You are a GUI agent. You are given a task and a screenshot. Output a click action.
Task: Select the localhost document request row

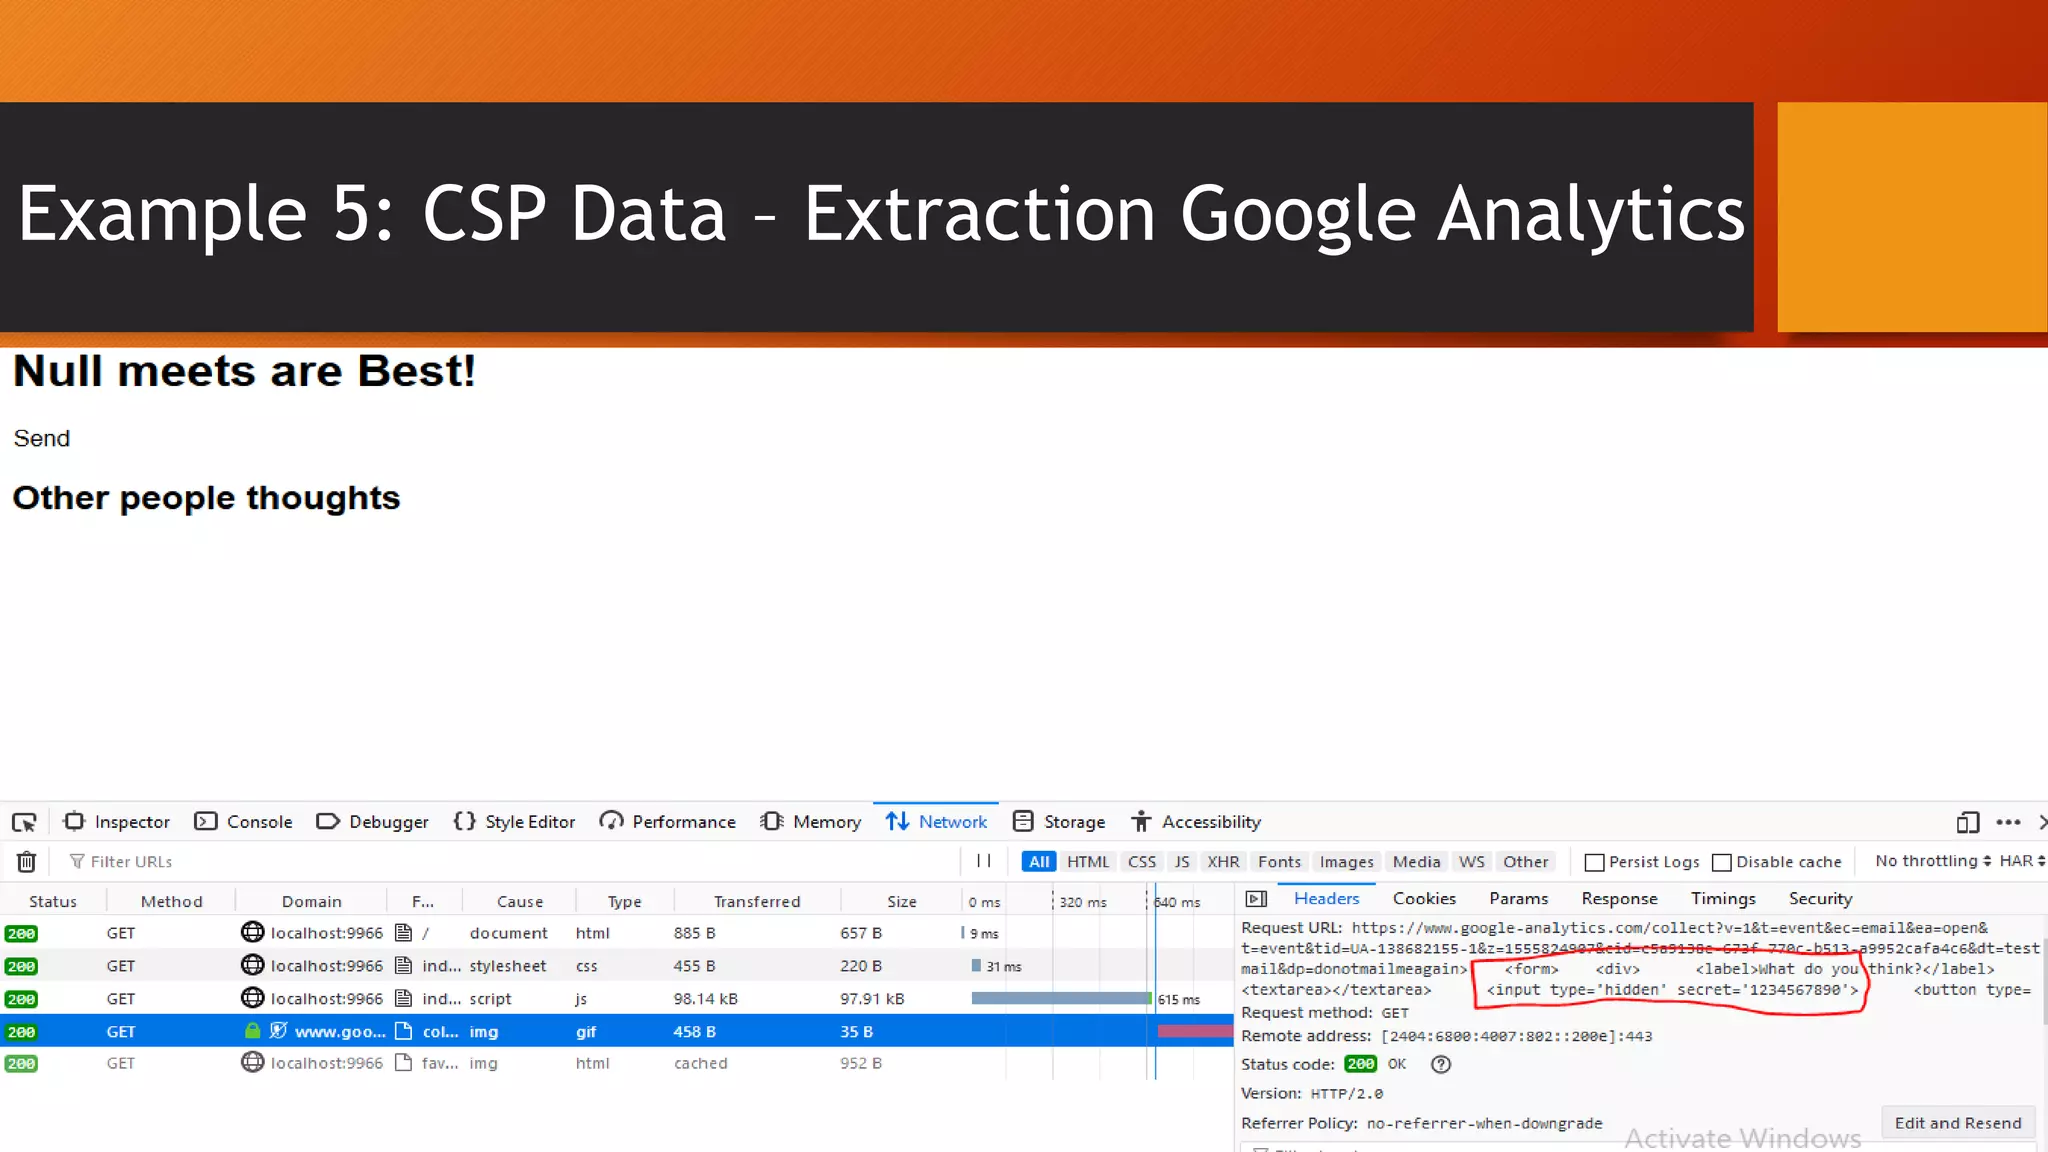tap(617, 933)
